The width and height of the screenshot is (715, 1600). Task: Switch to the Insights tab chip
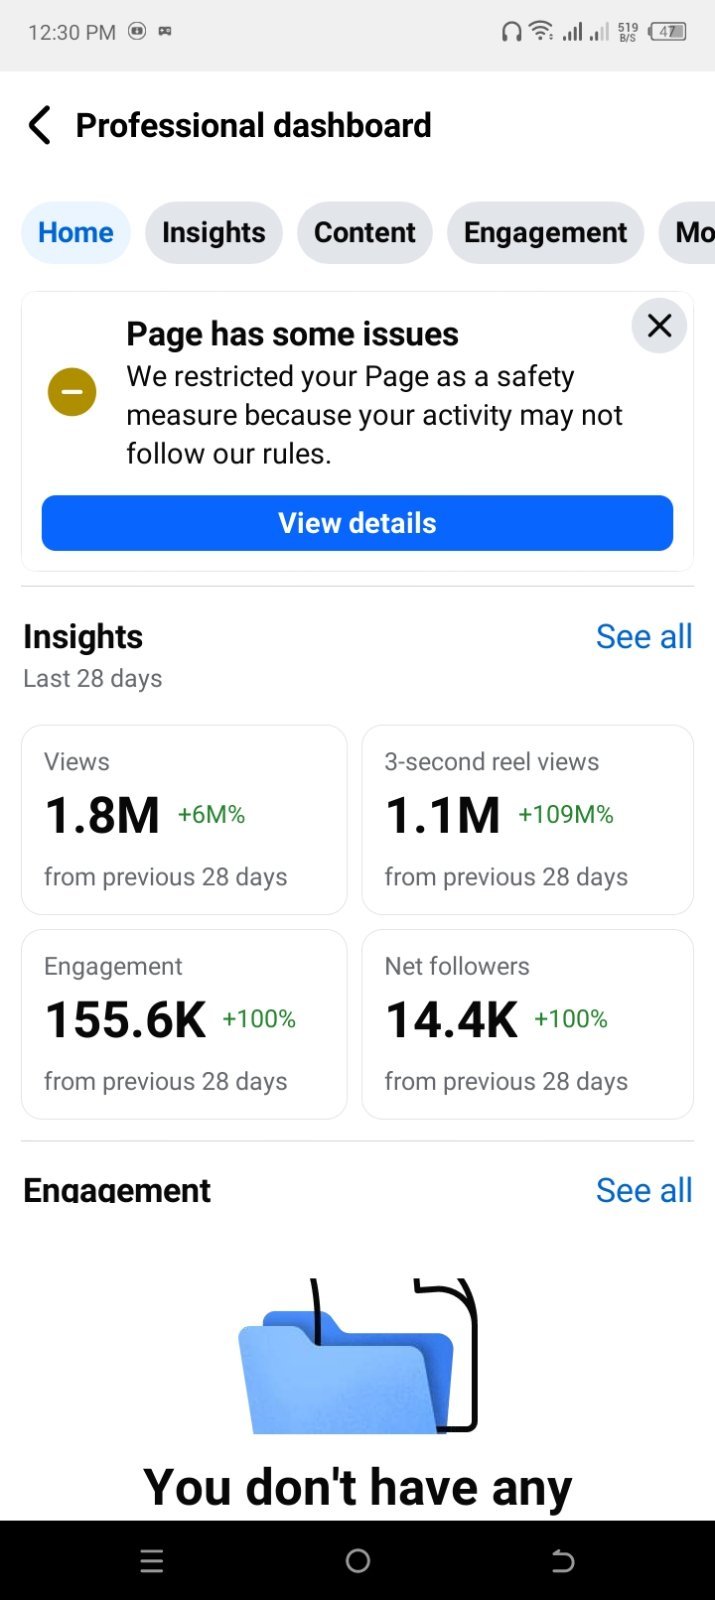click(x=214, y=233)
